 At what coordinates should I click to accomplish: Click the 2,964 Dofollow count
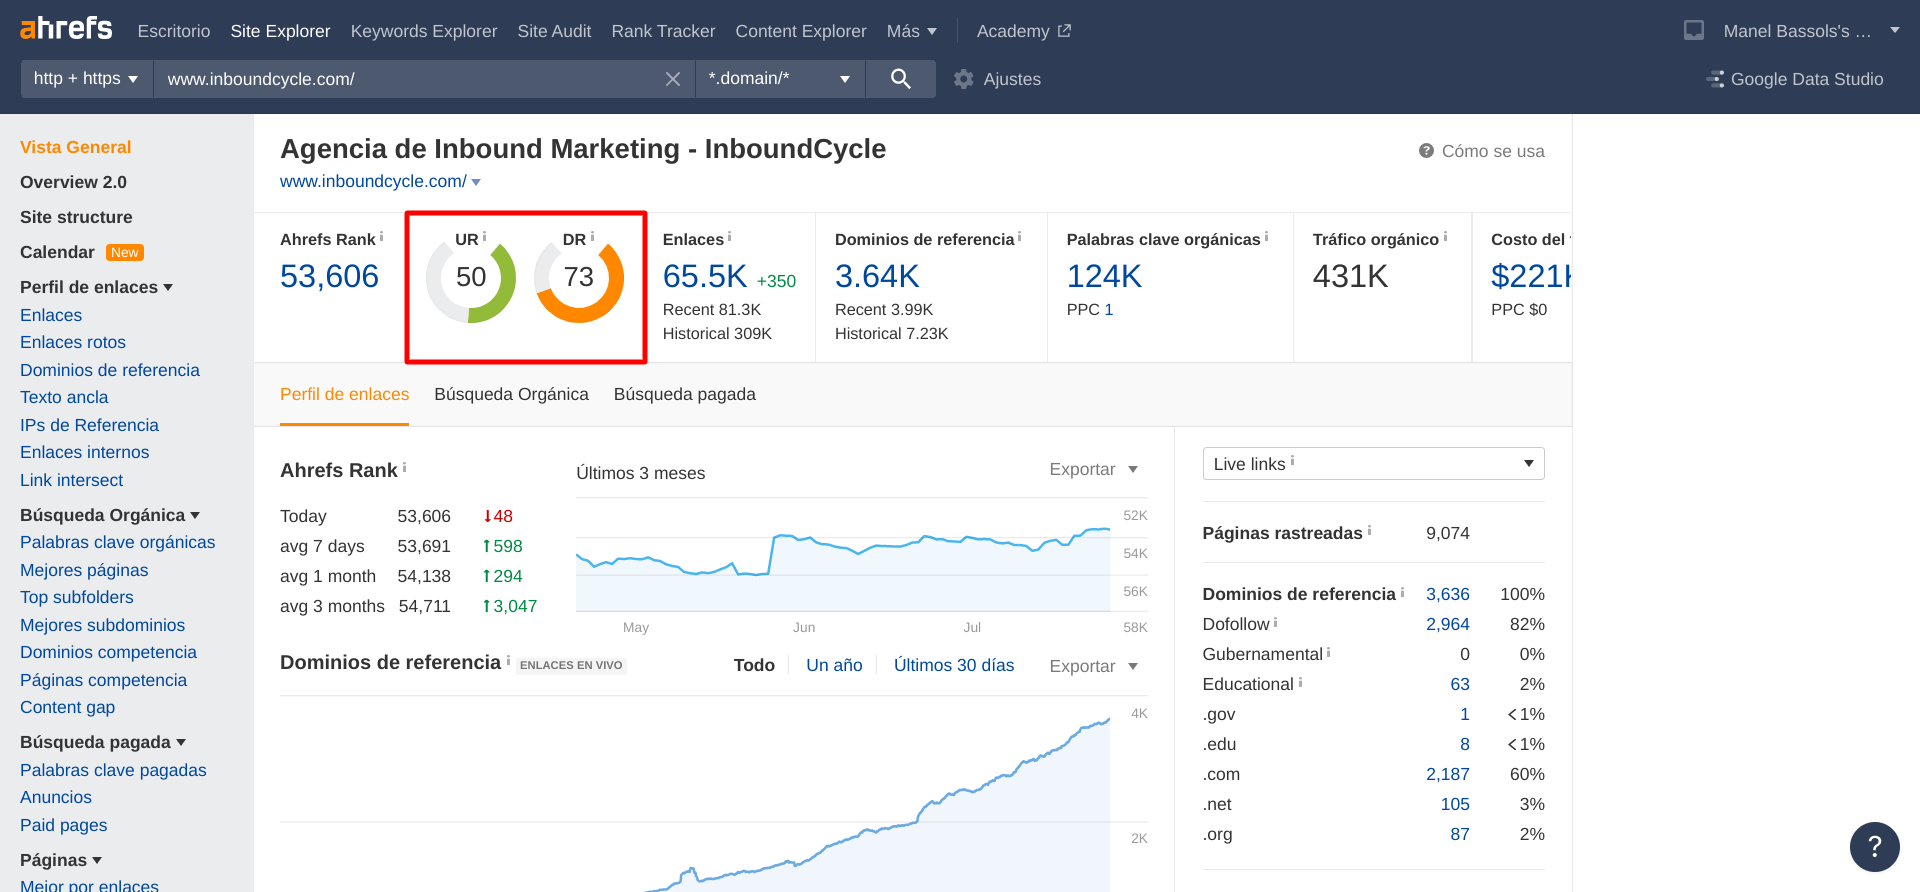(x=1448, y=624)
